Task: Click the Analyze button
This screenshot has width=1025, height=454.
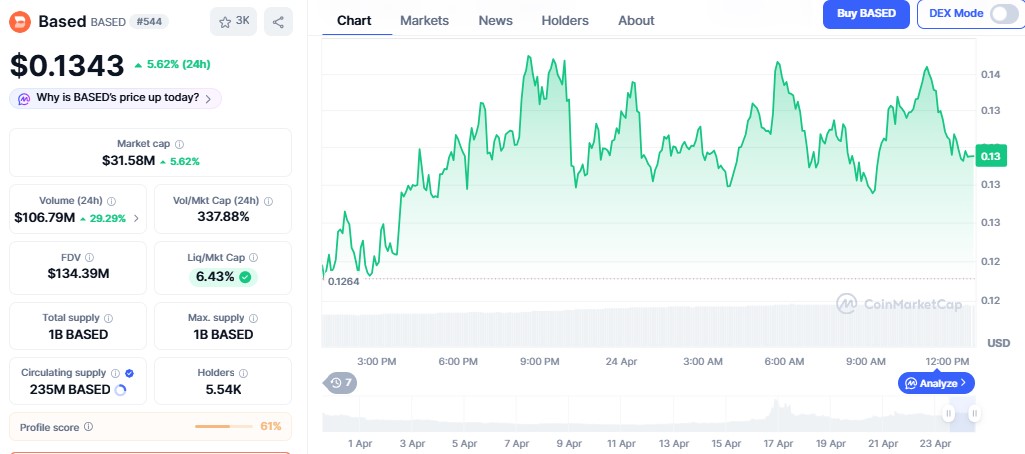Action: (936, 383)
